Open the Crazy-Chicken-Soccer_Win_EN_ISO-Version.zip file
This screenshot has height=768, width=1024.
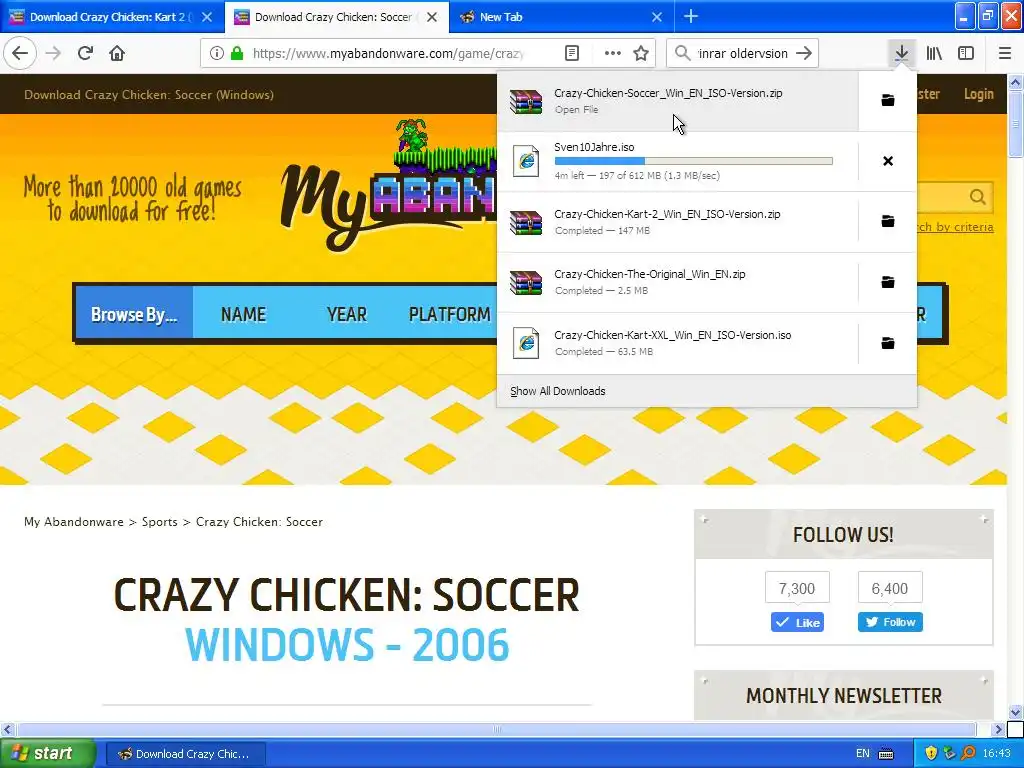click(x=677, y=101)
